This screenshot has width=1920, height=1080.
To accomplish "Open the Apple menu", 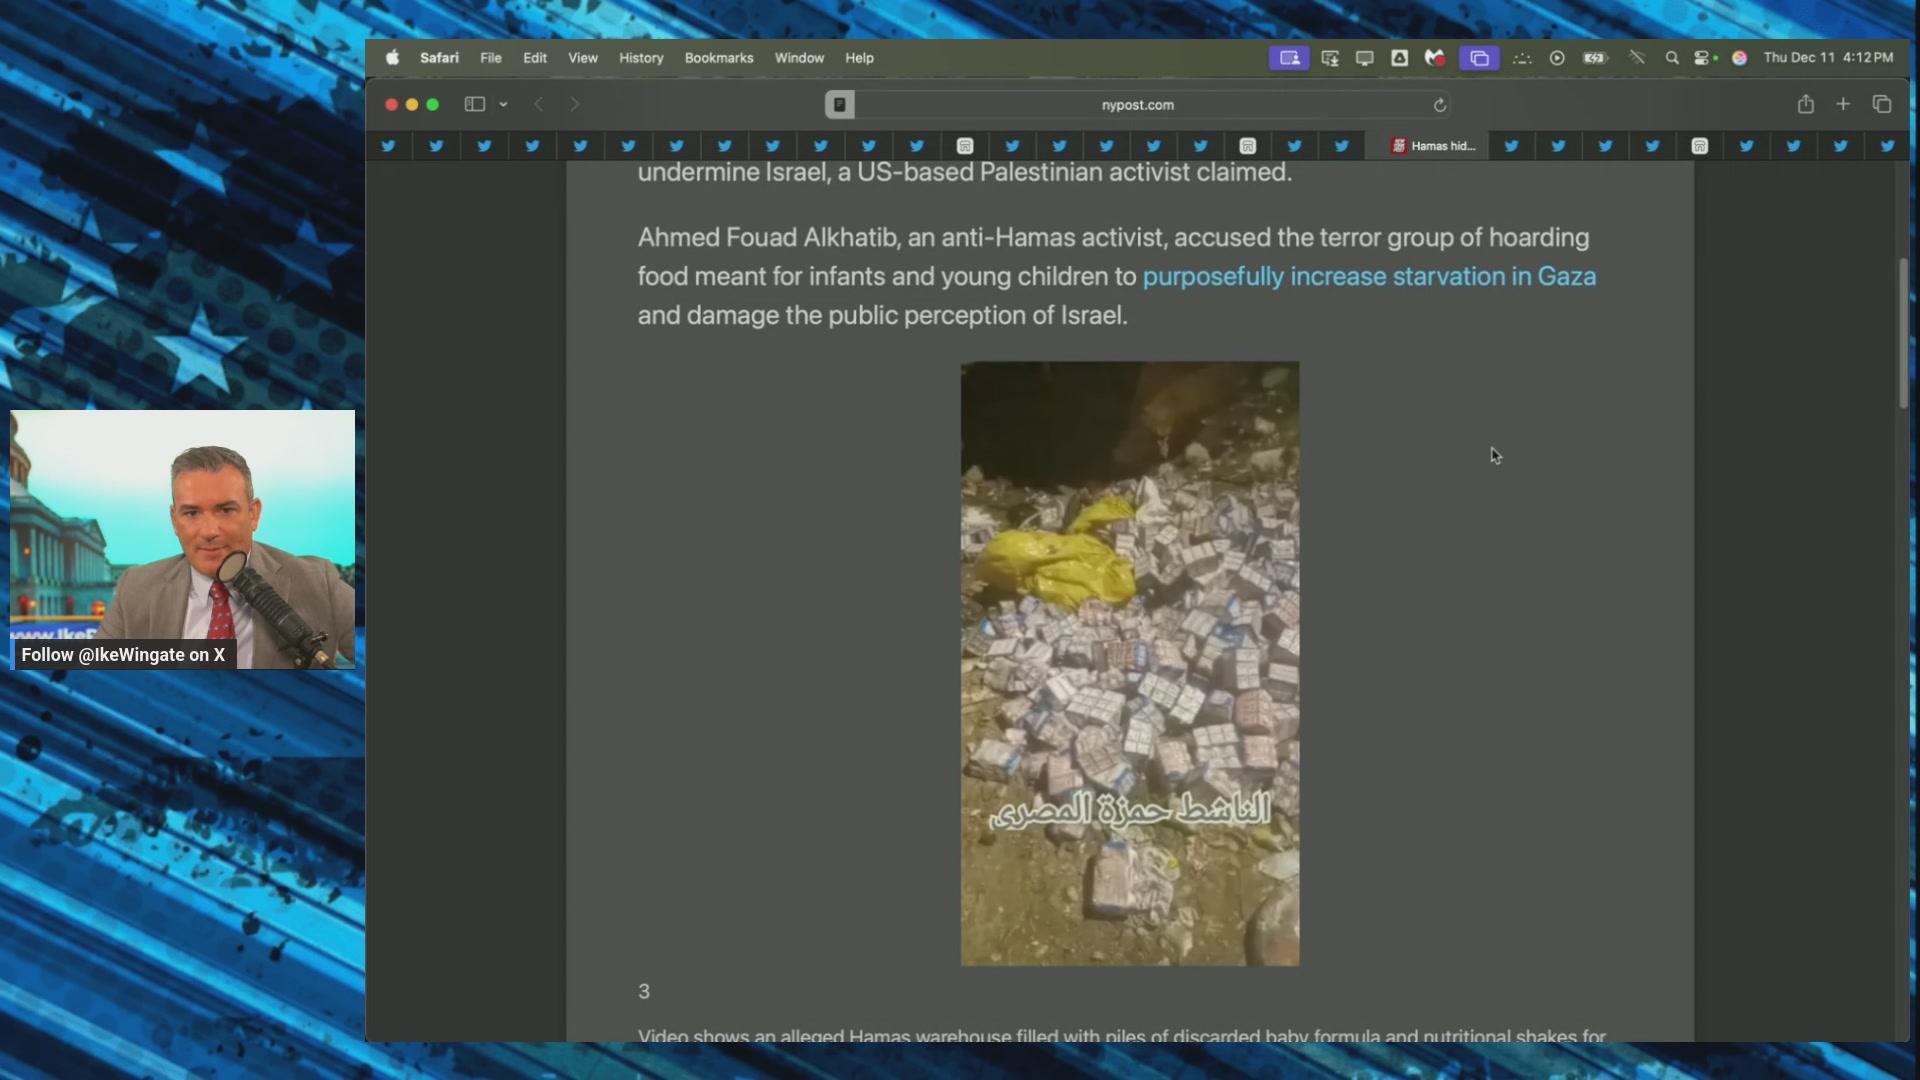I will (x=392, y=58).
